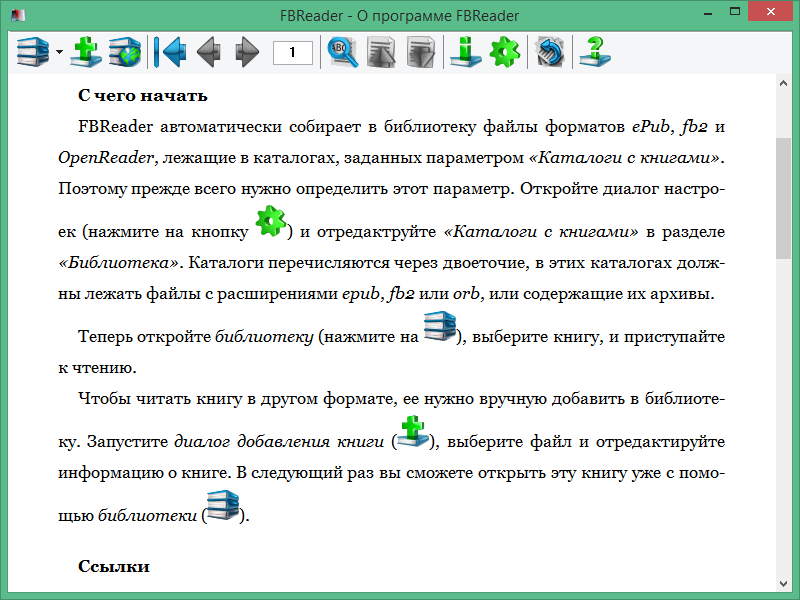Click italic word '«Библиотека»'
The width and height of the screenshot is (800, 600).
pos(120,263)
